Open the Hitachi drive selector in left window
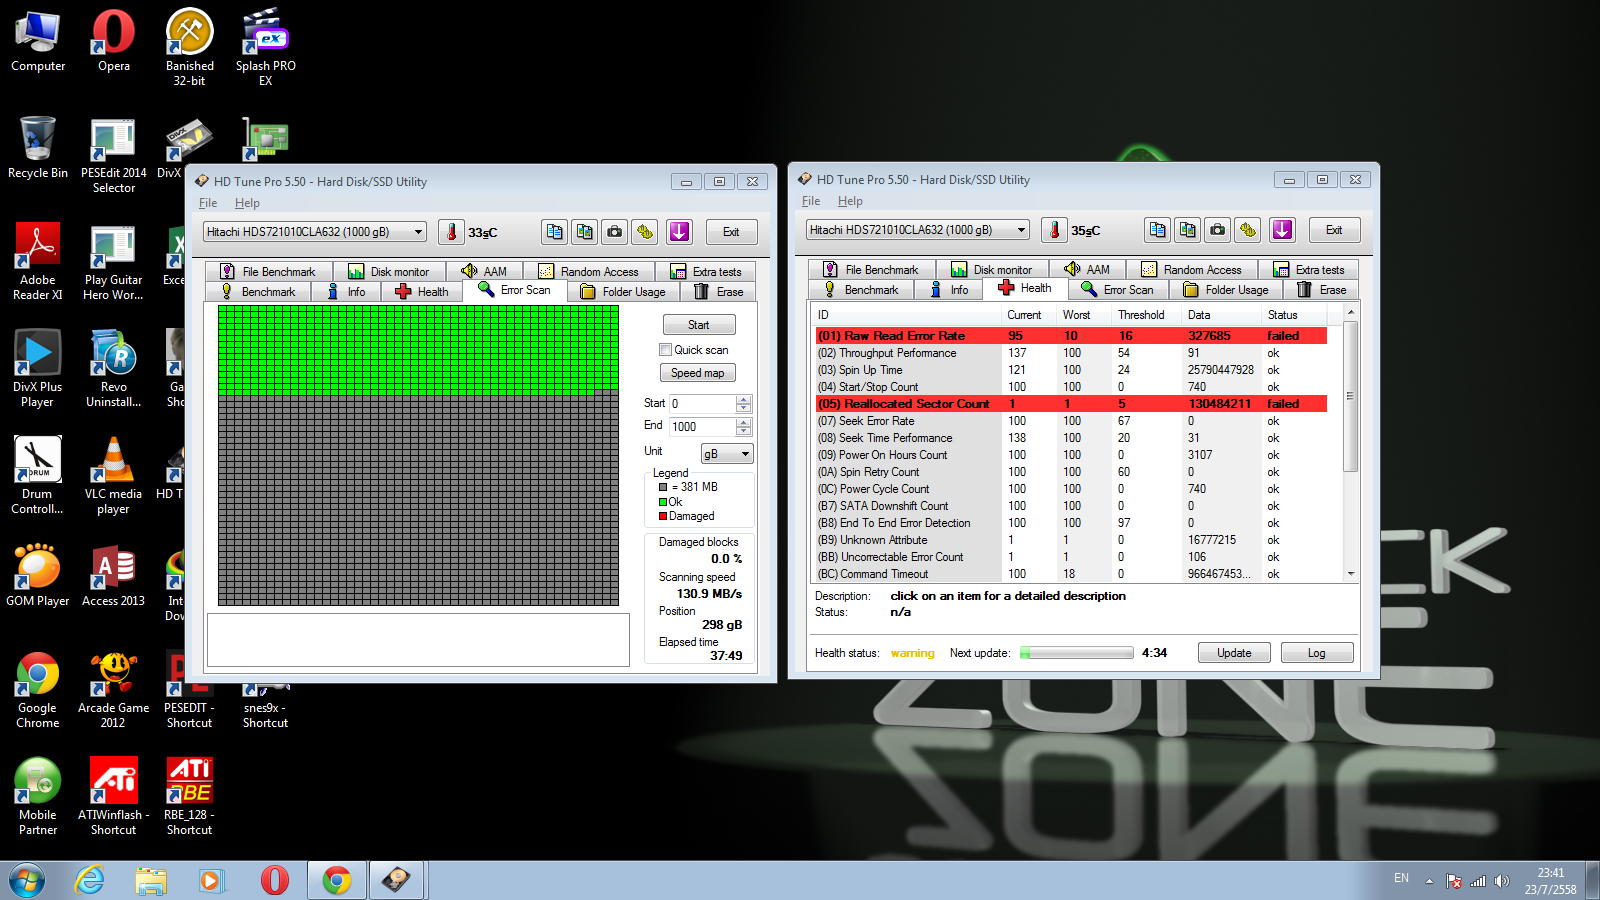The width and height of the screenshot is (1600, 900). [315, 232]
